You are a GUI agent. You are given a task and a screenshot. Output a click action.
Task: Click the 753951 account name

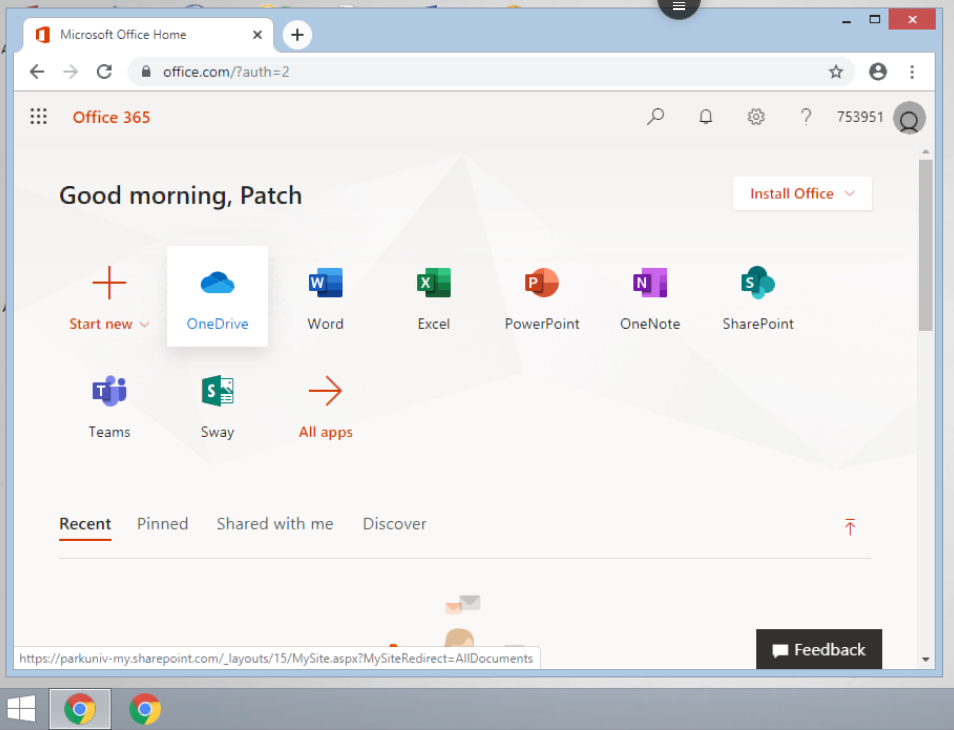coord(860,117)
